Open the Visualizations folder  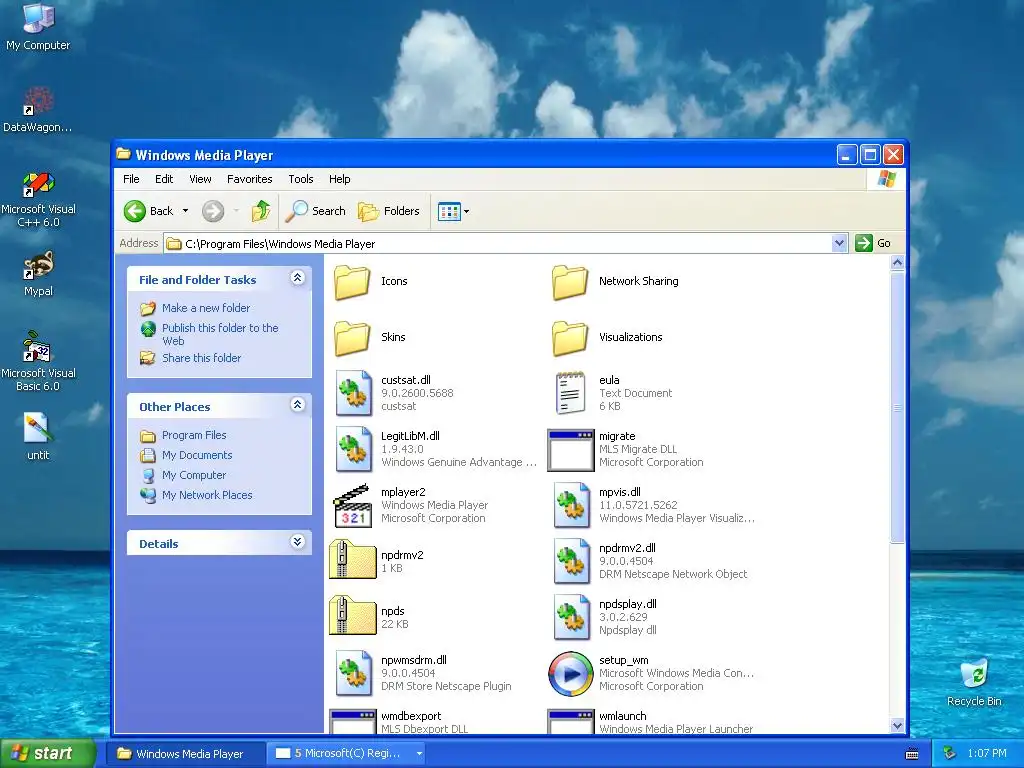point(570,338)
